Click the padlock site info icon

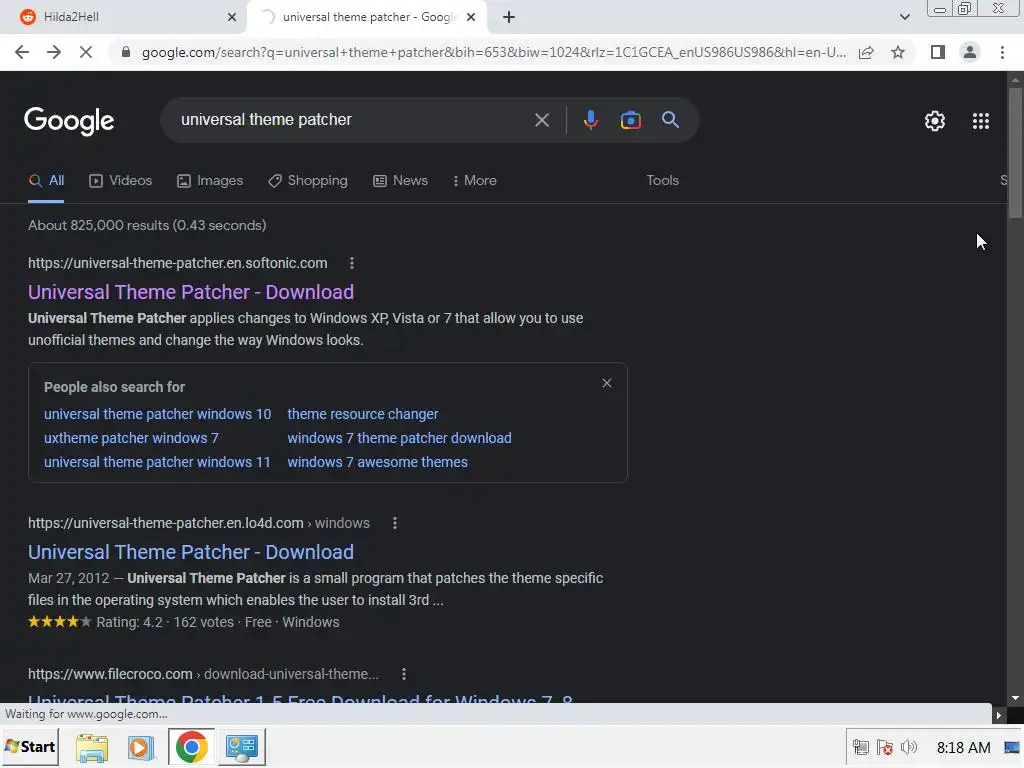pos(126,52)
